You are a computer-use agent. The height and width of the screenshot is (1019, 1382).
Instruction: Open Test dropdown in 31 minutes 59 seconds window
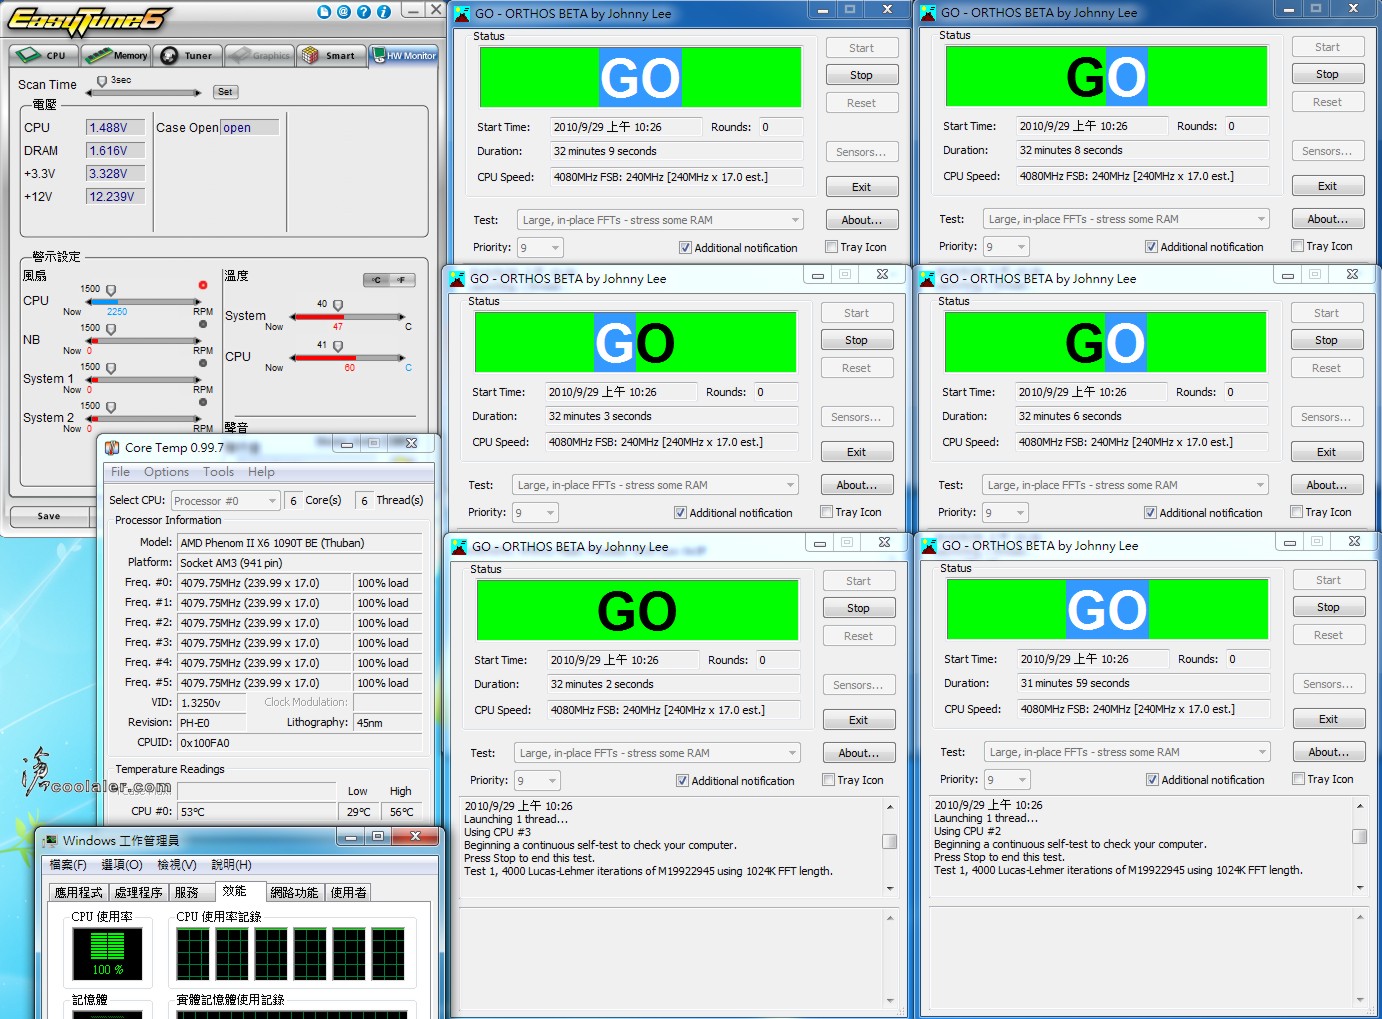pos(1127,752)
